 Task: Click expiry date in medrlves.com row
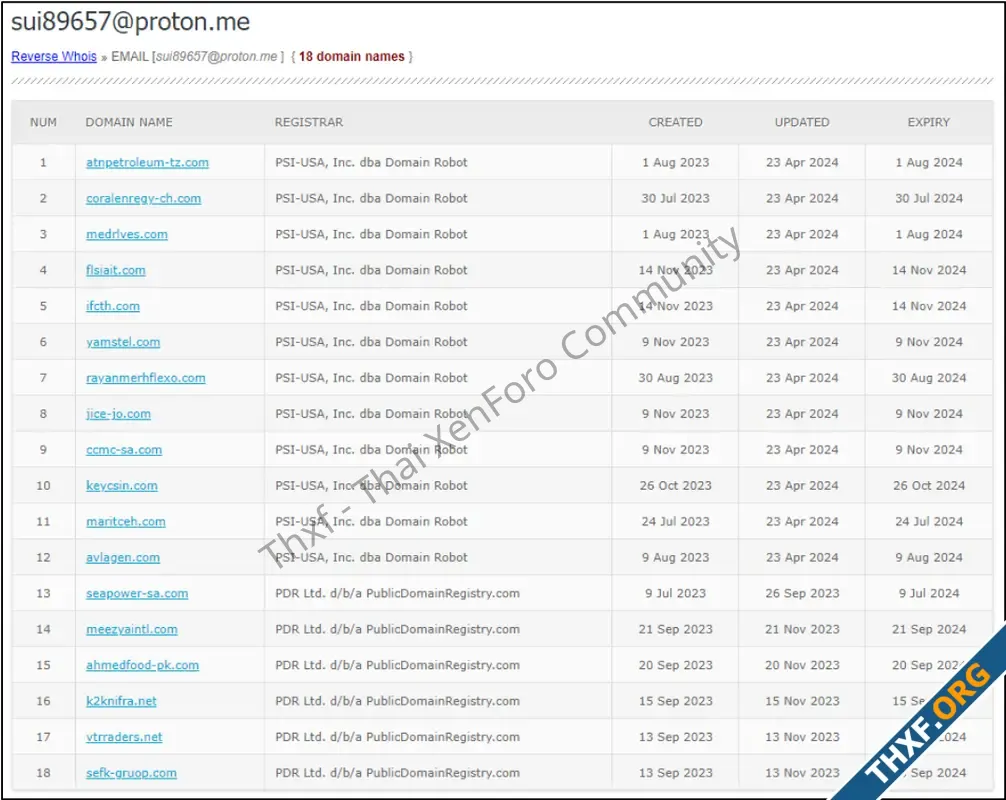click(x=929, y=234)
